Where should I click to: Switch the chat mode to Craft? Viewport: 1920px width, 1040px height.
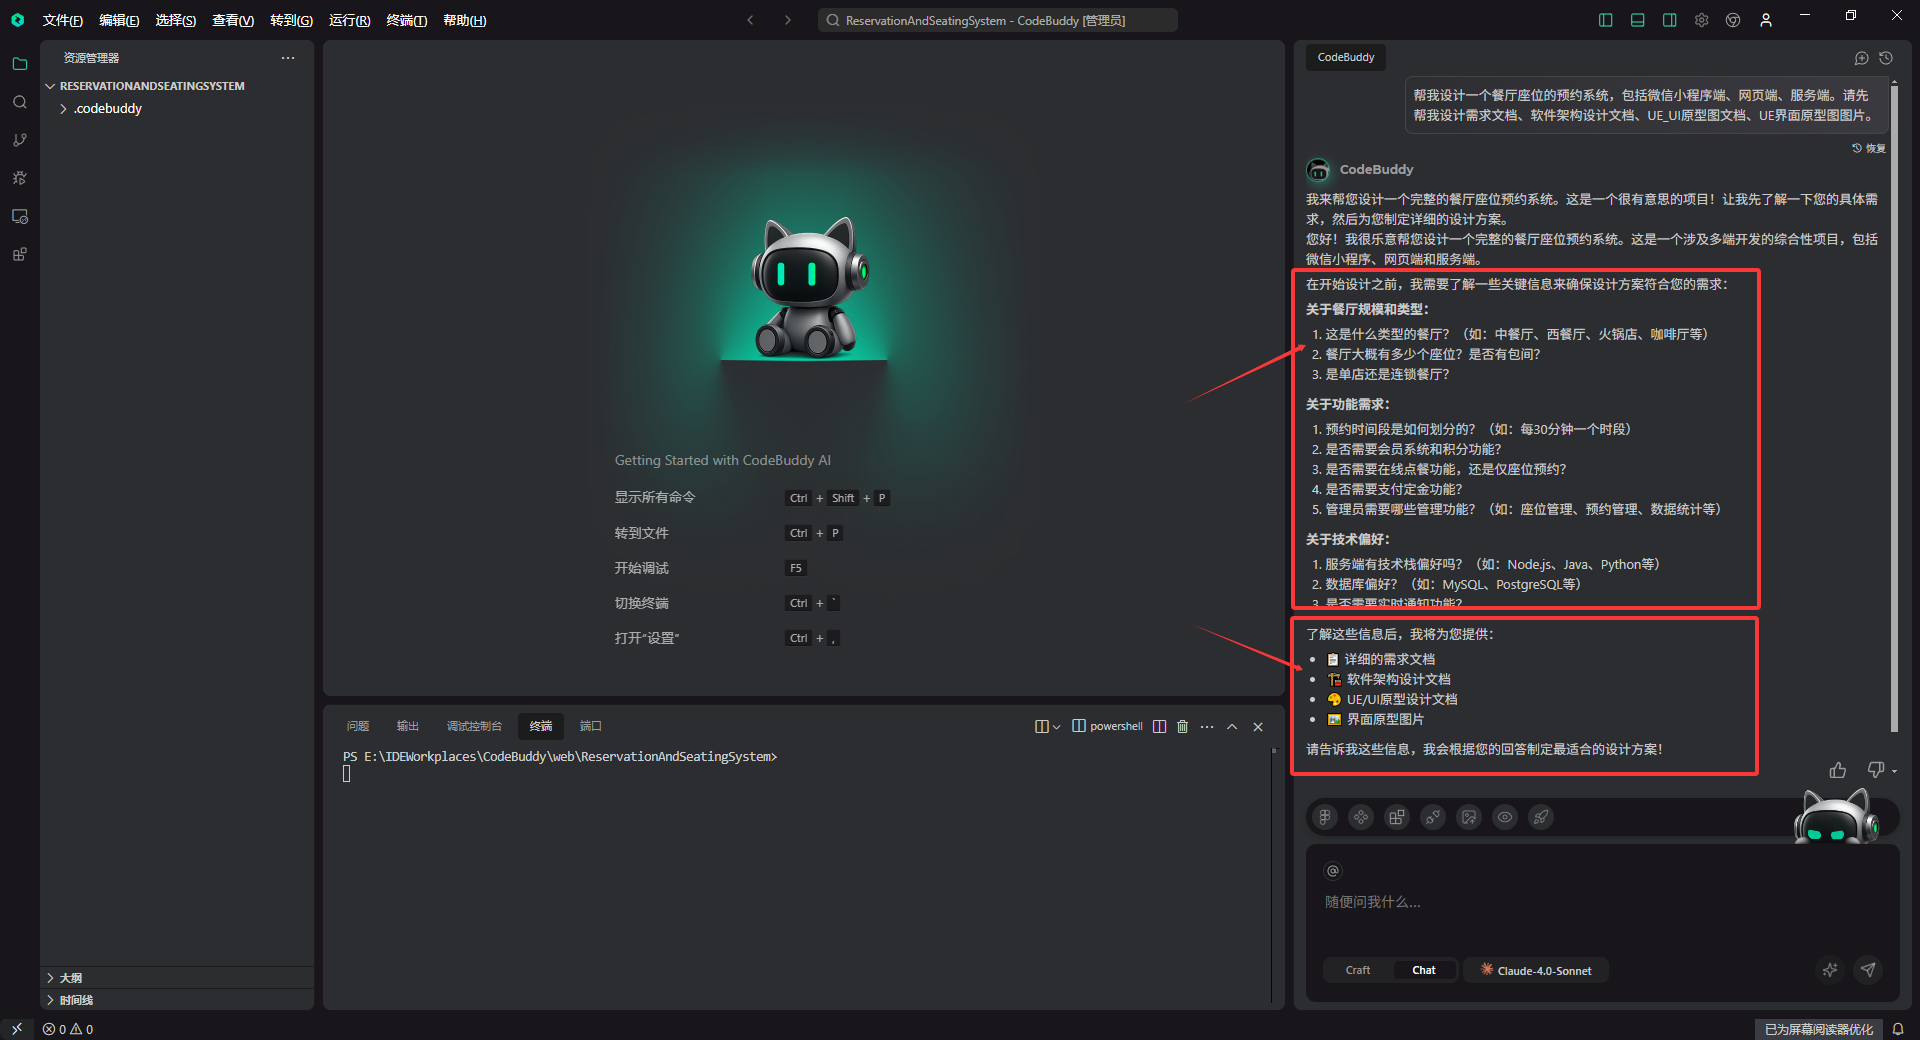(1358, 970)
